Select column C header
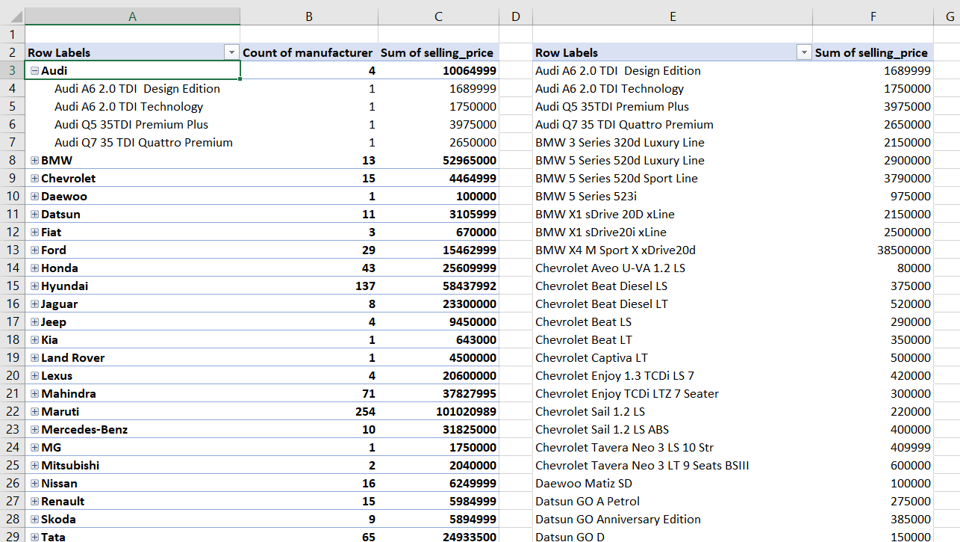The width and height of the screenshot is (960, 542). [x=438, y=16]
